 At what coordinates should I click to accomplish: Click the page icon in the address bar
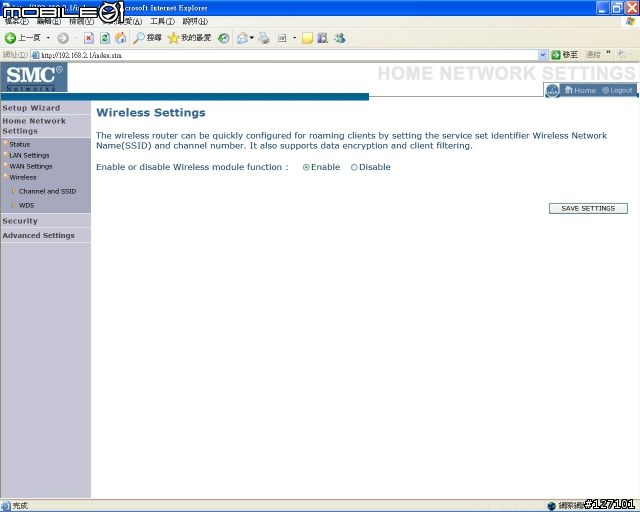tap(36, 55)
